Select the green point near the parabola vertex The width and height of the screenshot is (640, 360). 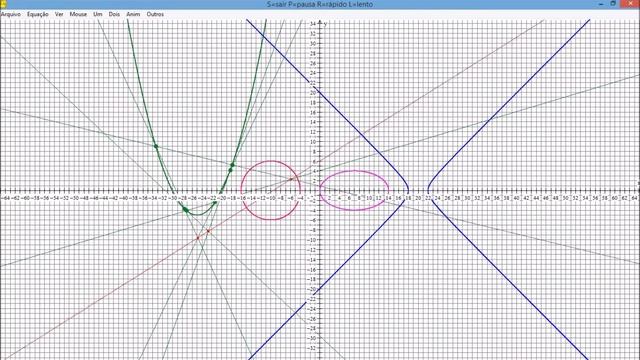coord(185,210)
